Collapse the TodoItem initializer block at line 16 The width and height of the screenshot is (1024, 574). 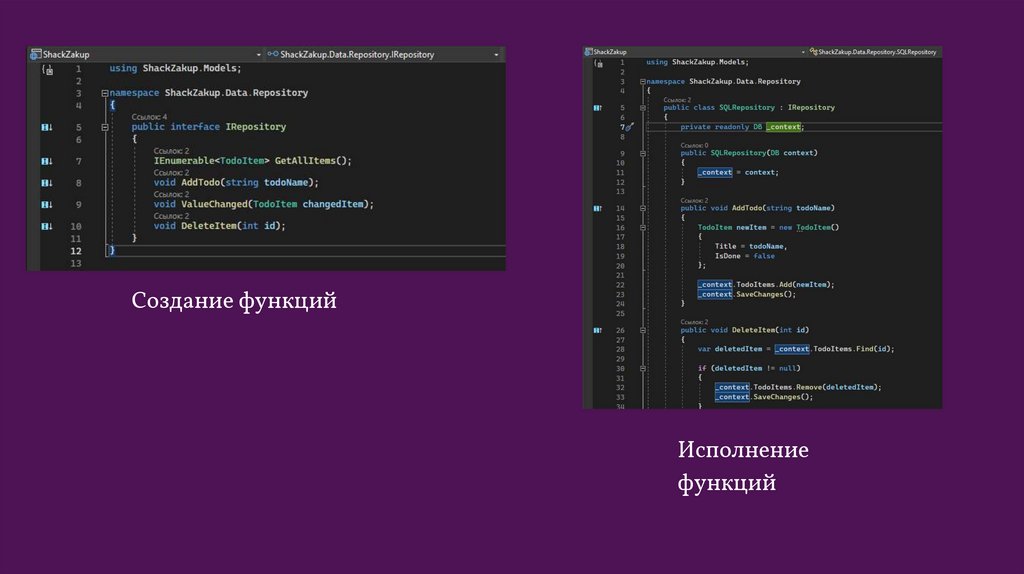[643, 228]
